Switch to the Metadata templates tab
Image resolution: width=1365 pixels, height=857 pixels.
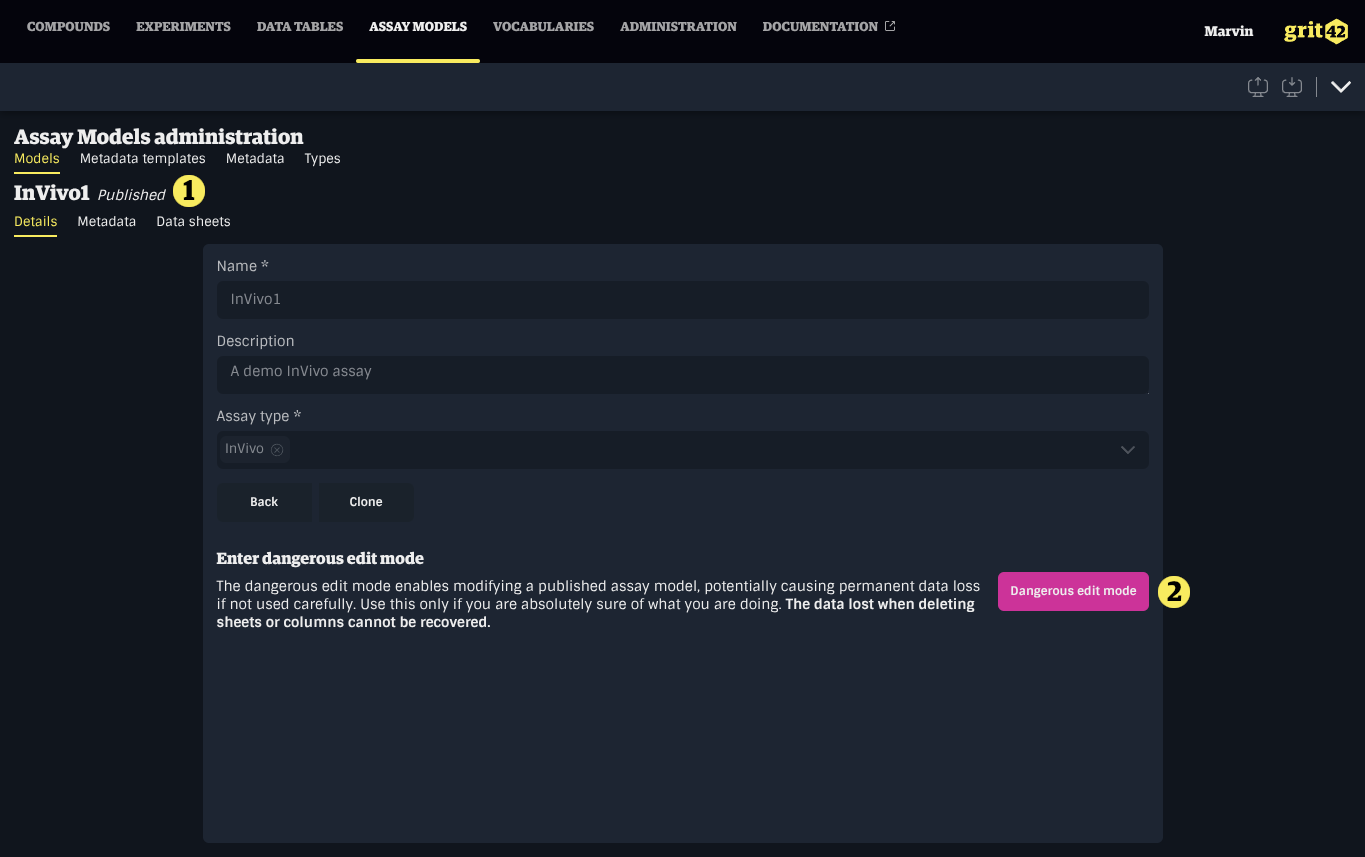pos(143,158)
